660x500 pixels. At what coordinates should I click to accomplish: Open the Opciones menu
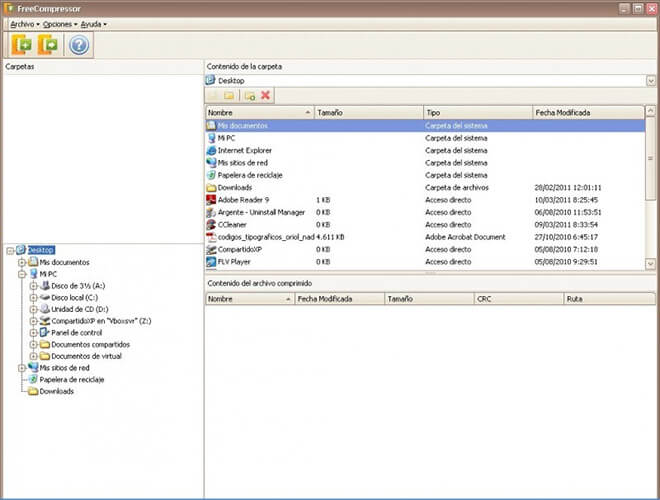tap(60, 24)
